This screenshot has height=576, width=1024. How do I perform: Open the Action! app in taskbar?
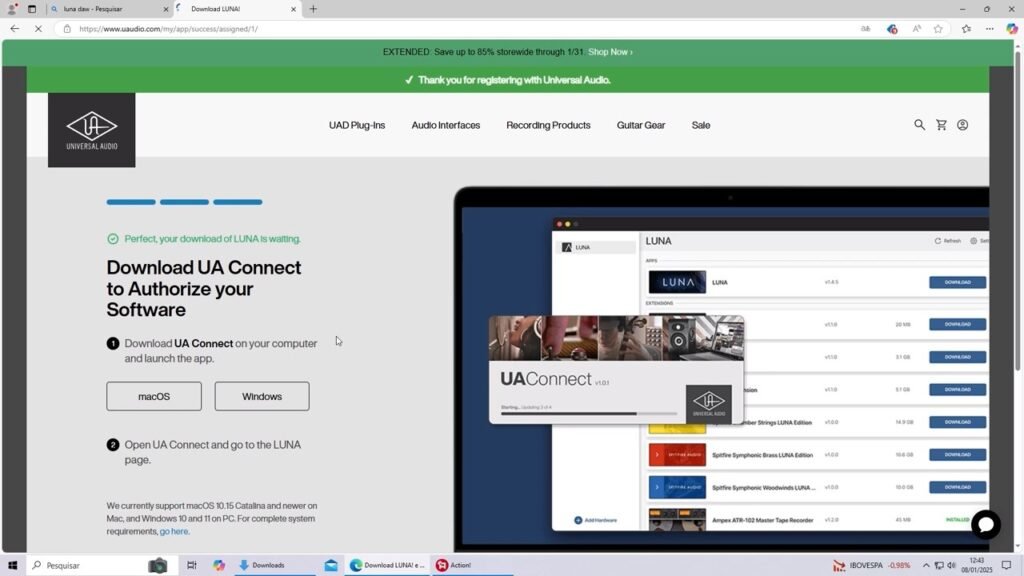click(472, 565)
